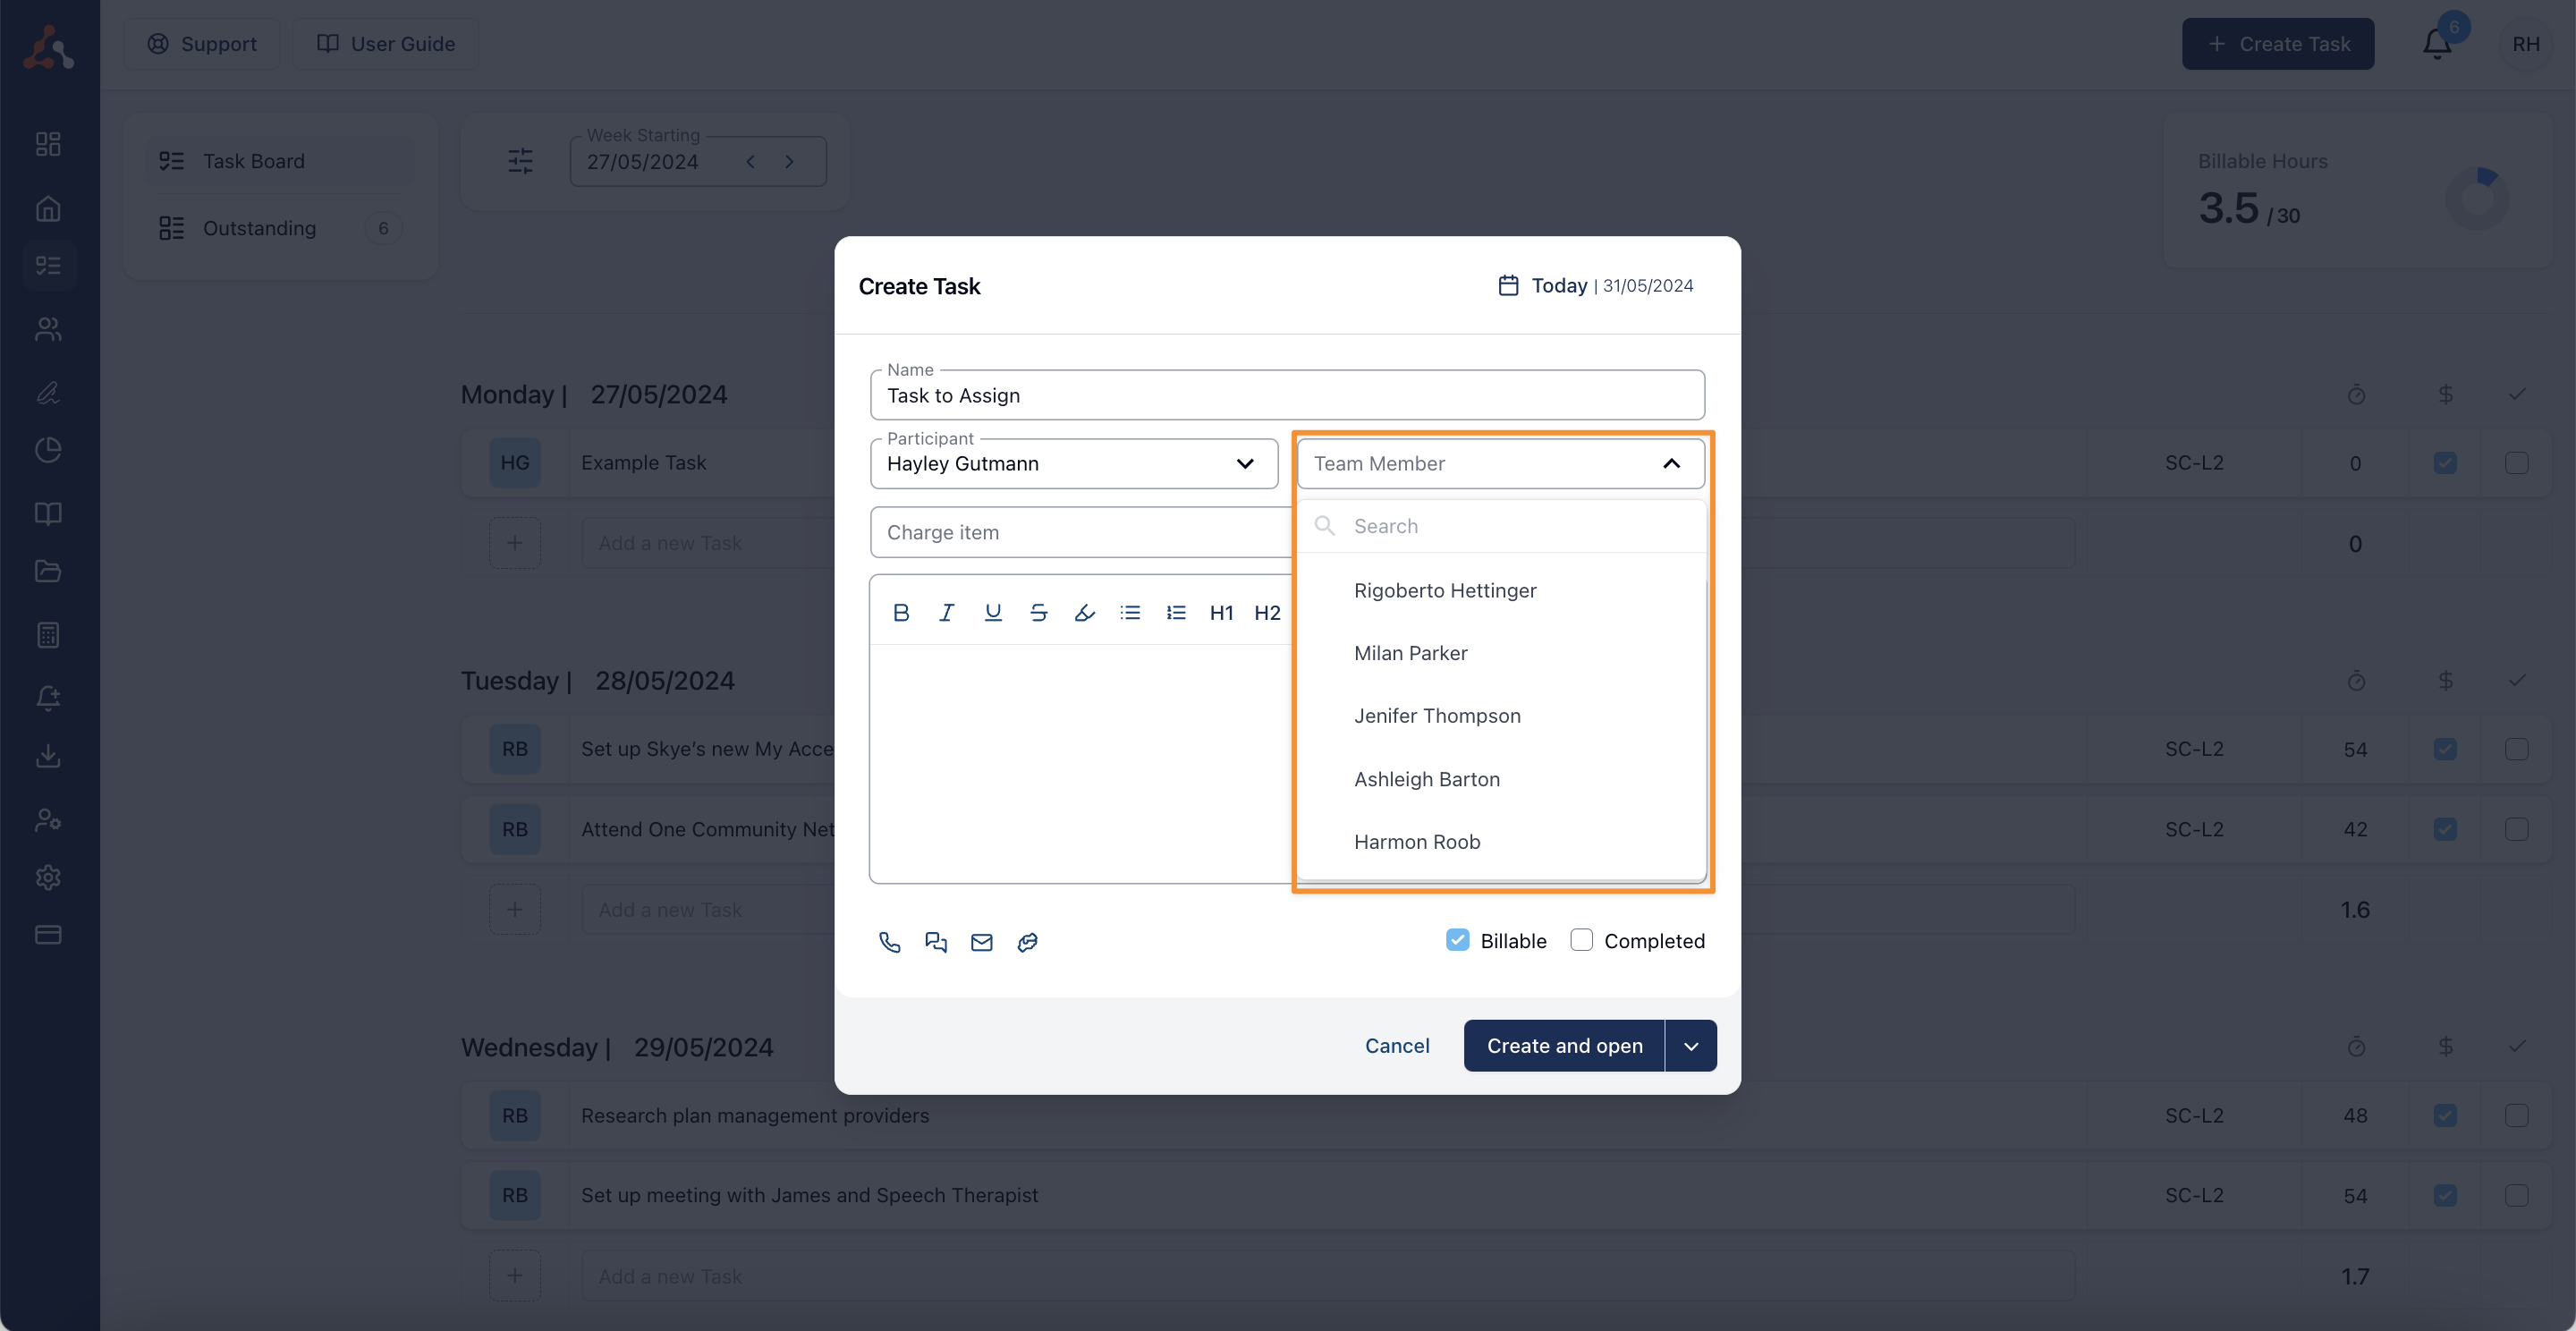
Task: Toggle billable on the Attend One Community row
Action: 2445,829
